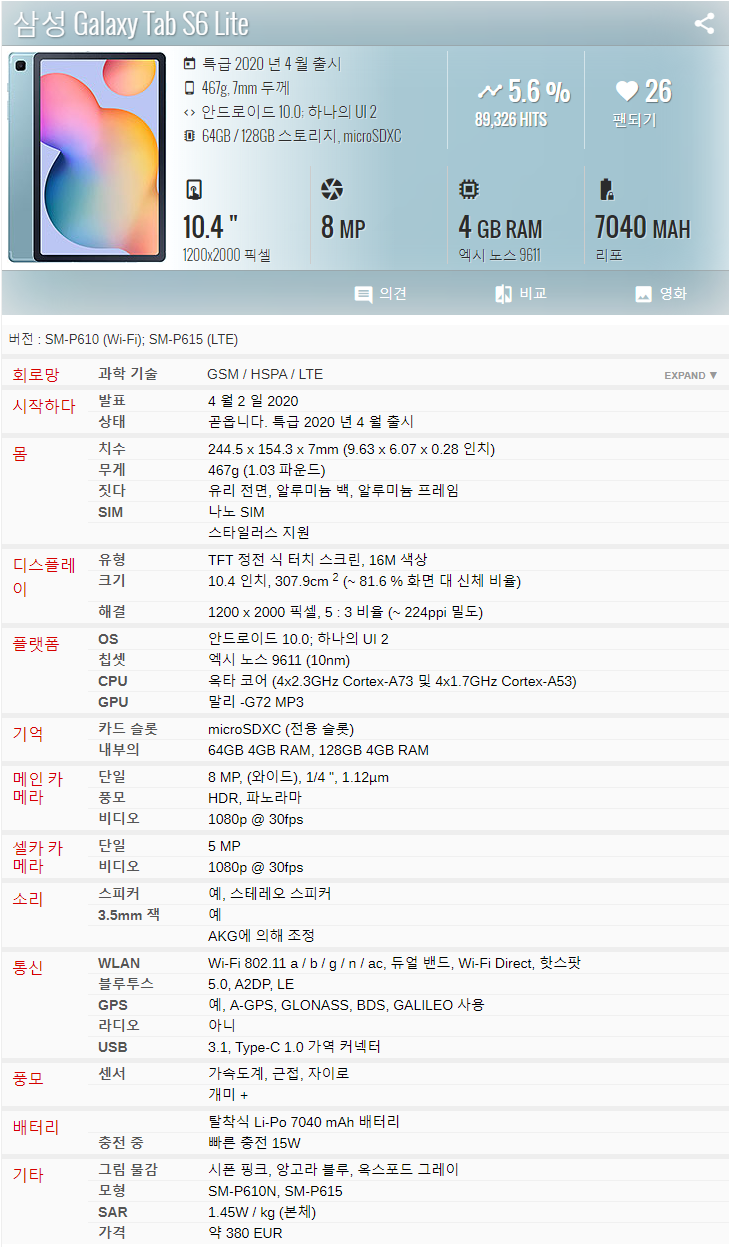The image size is (729, 1247).
Task: Click the 엑시 노스 9611 (10nm) chipset value
Action: (279, 660)
